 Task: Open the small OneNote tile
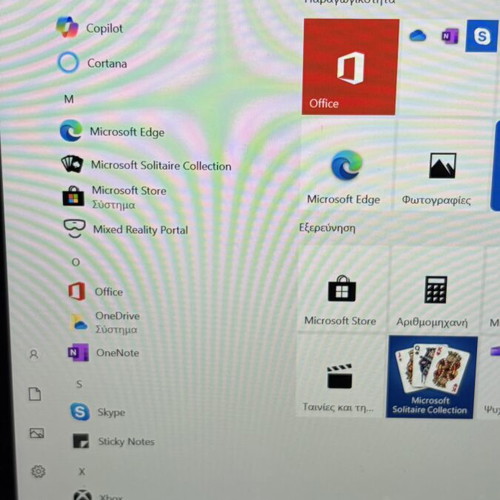(x=450, y=36)
